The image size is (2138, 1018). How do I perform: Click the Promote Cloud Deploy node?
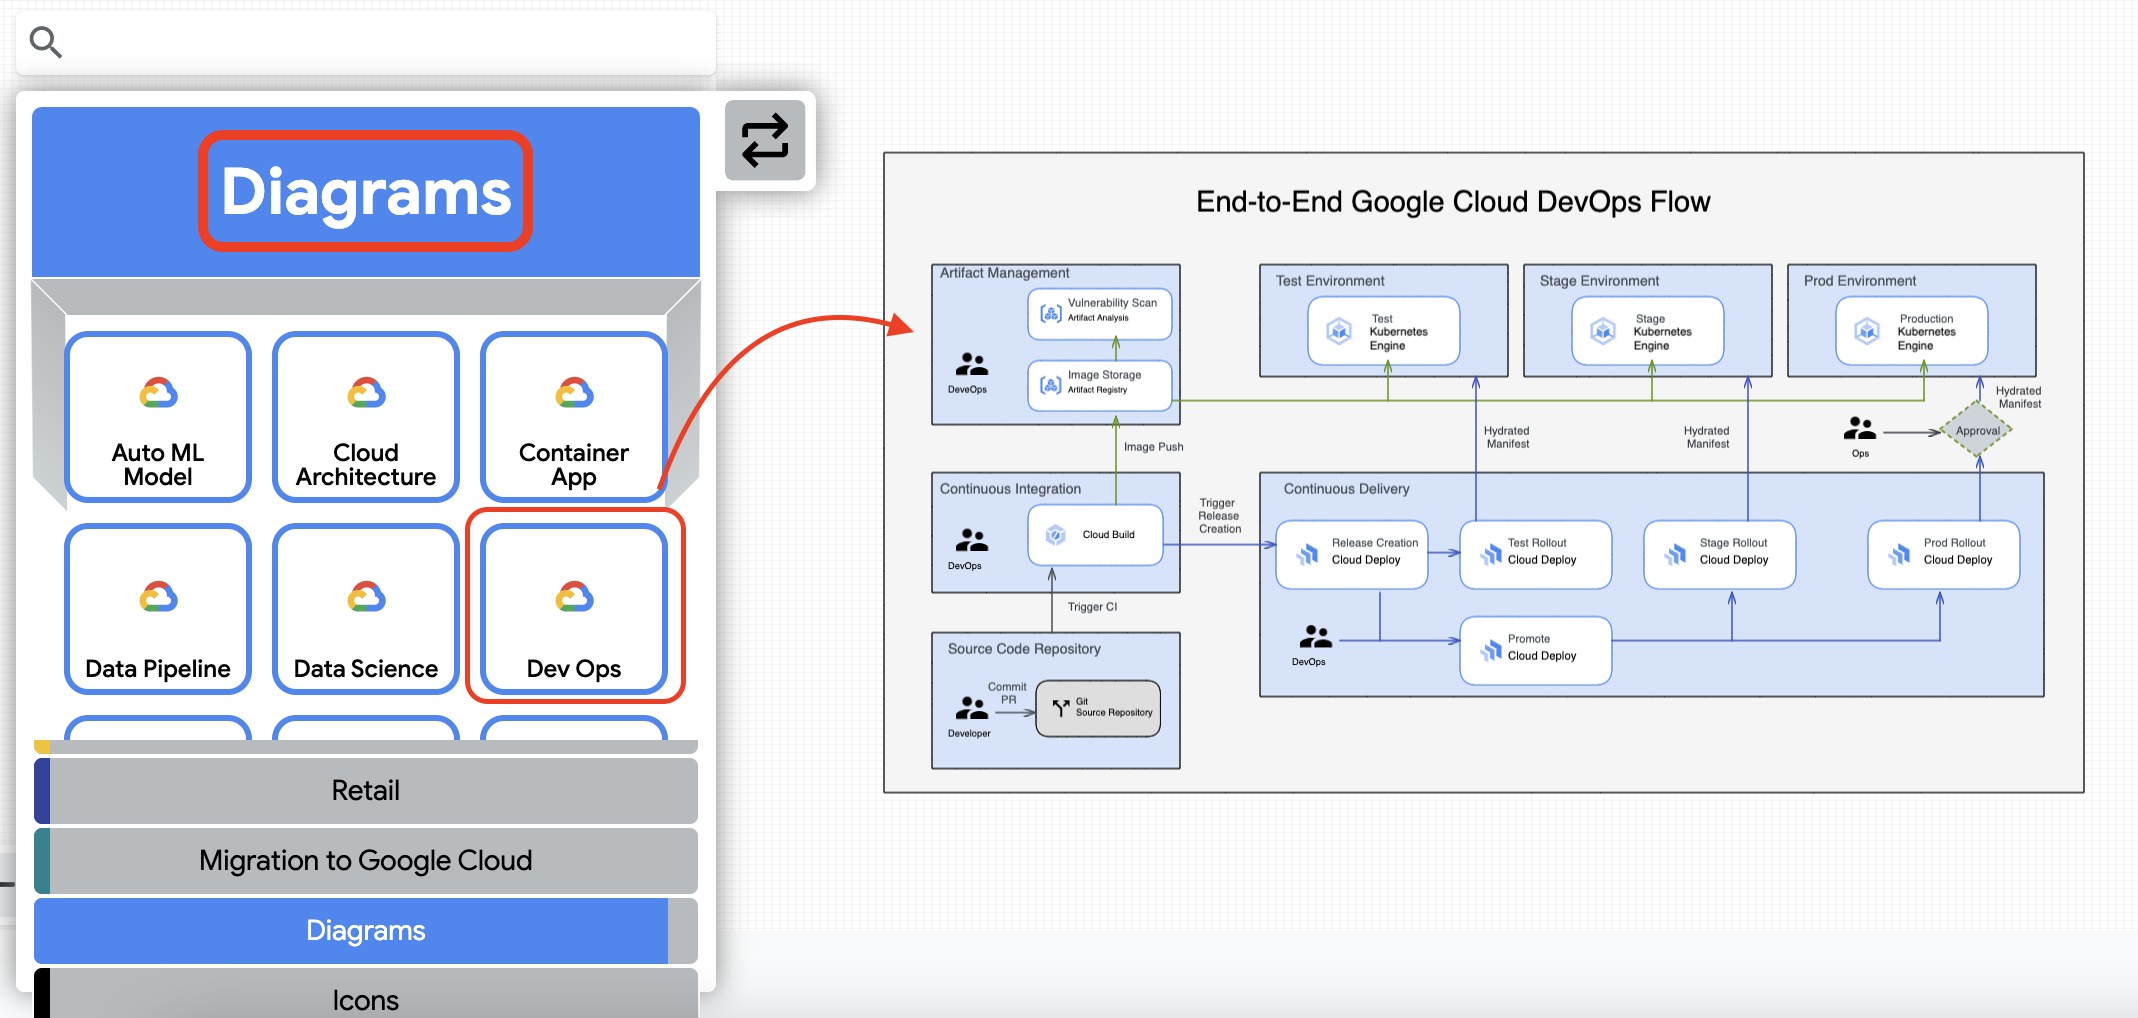pyautogui.click(x=1535, y=650)
